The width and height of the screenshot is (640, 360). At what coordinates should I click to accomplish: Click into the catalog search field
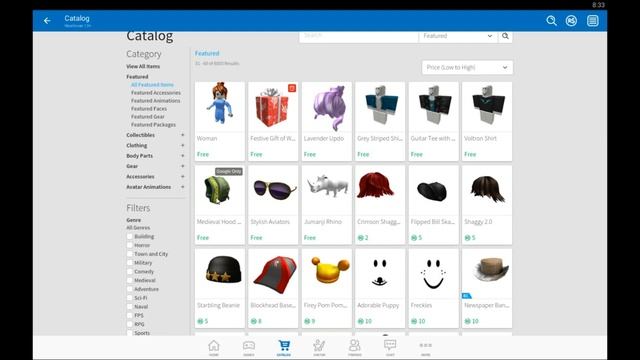pos(359,36)
